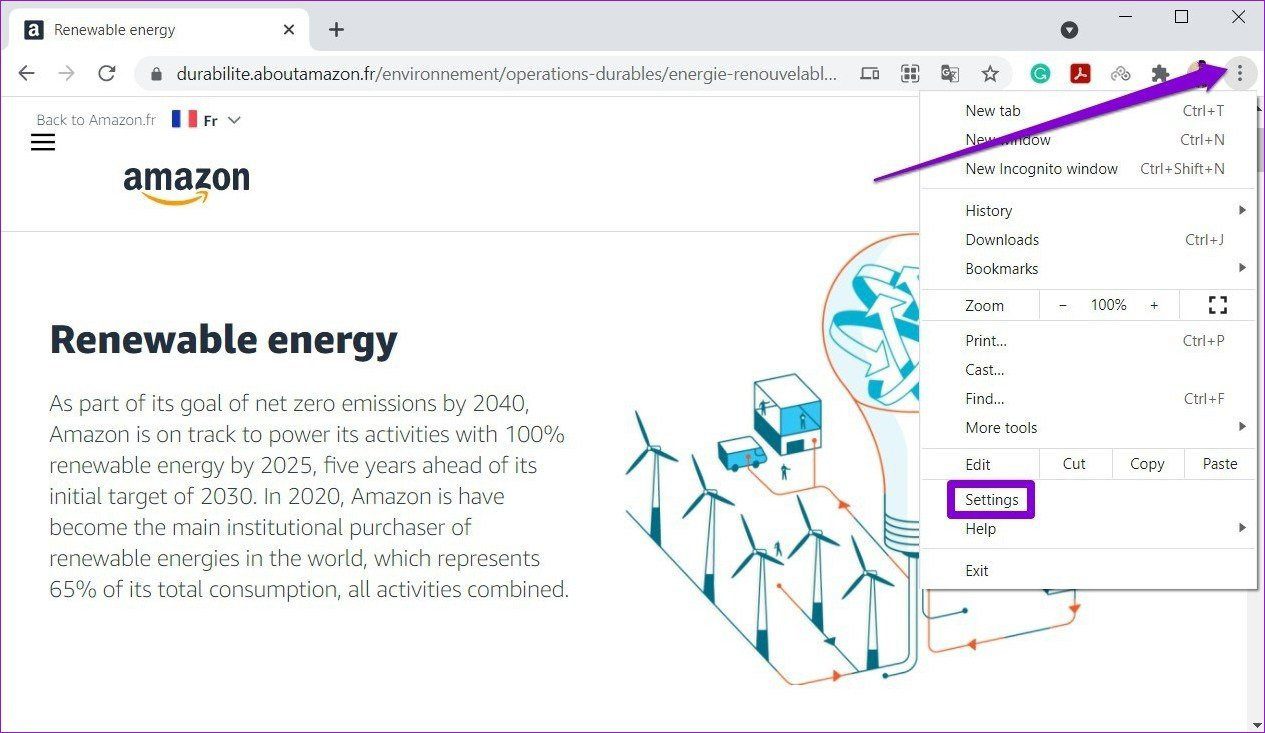Open the tab search dropdown arrow

click(x=1069, y=30)
